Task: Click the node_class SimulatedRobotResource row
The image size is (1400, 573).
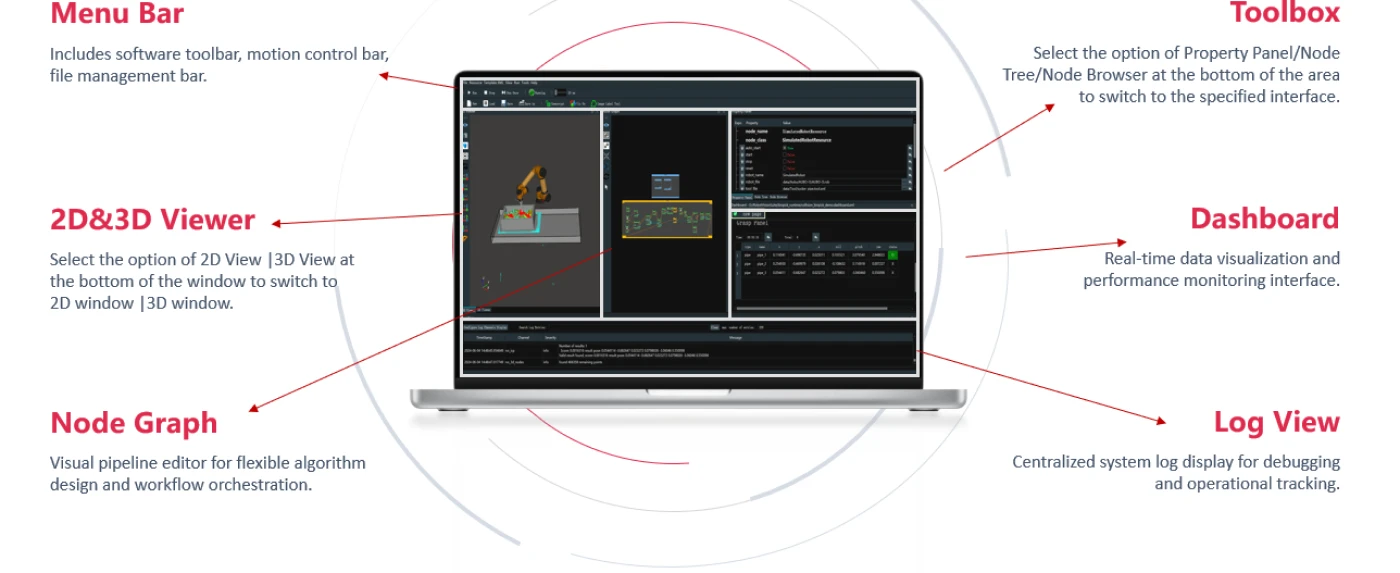Action: (823, 140)
